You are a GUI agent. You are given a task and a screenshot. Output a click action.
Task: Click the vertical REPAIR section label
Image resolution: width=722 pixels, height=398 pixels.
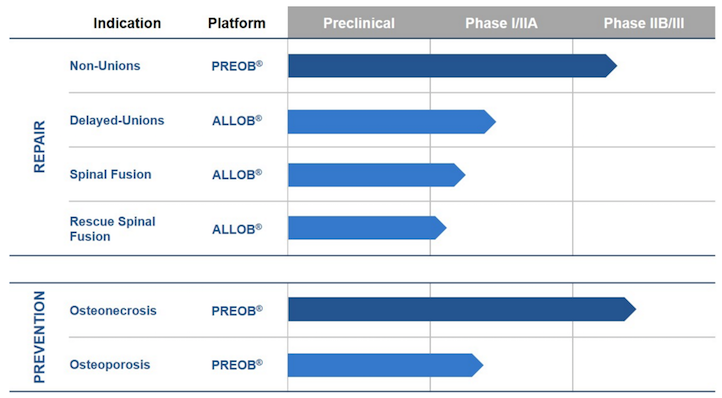[x=40, y=147]
